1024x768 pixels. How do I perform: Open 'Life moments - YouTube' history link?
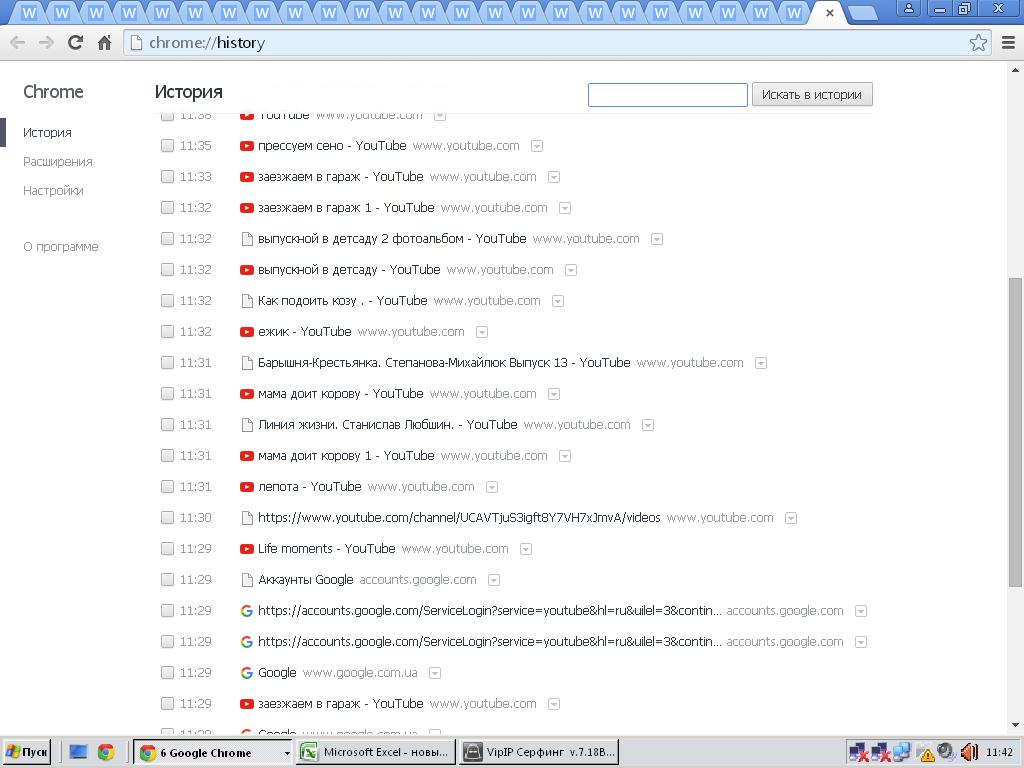(x=327, y=549)
